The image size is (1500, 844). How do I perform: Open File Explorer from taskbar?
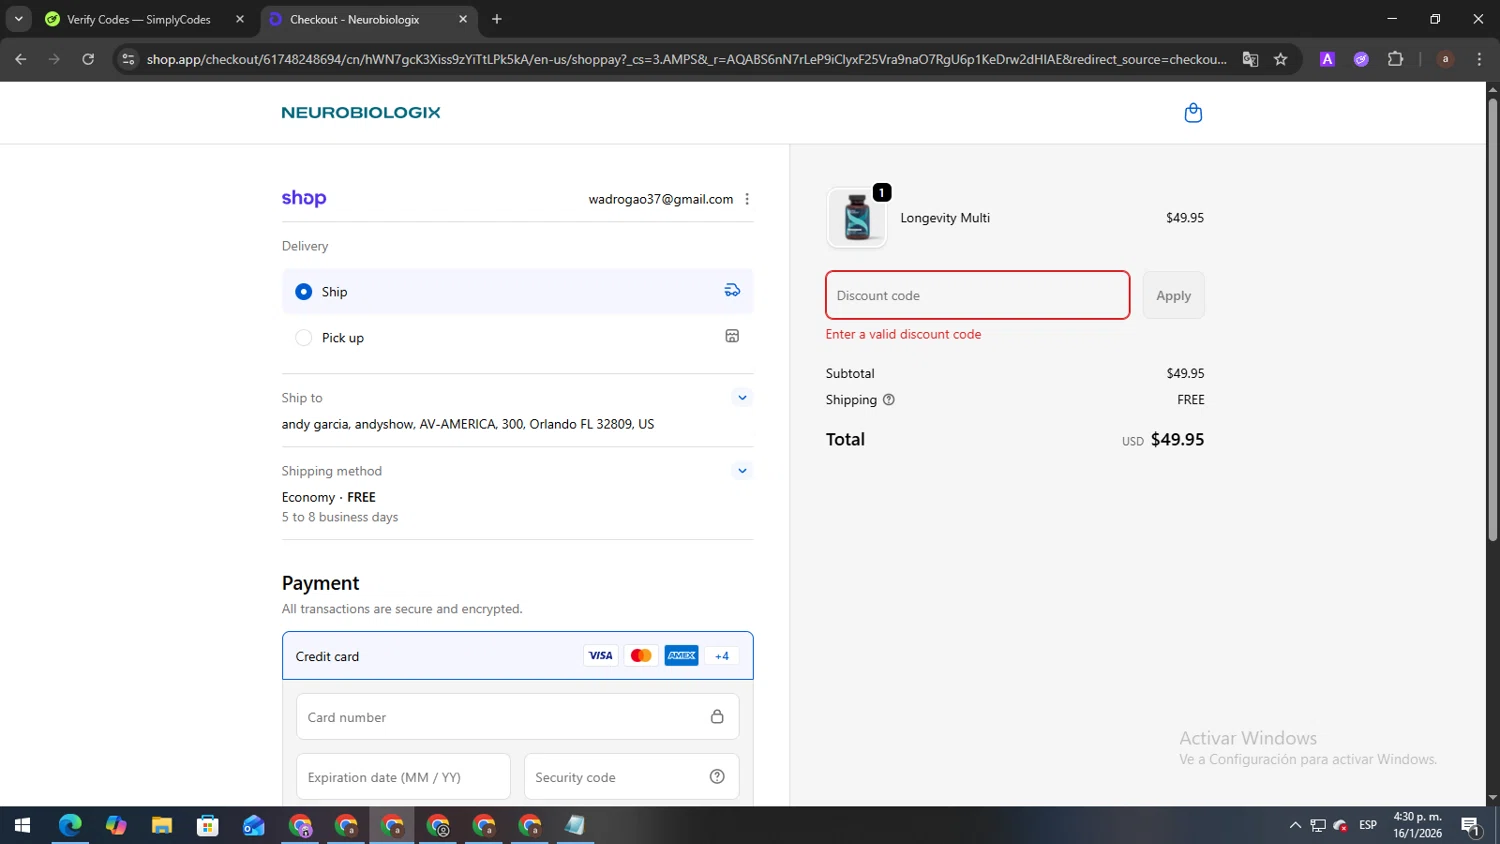[162, 825]
